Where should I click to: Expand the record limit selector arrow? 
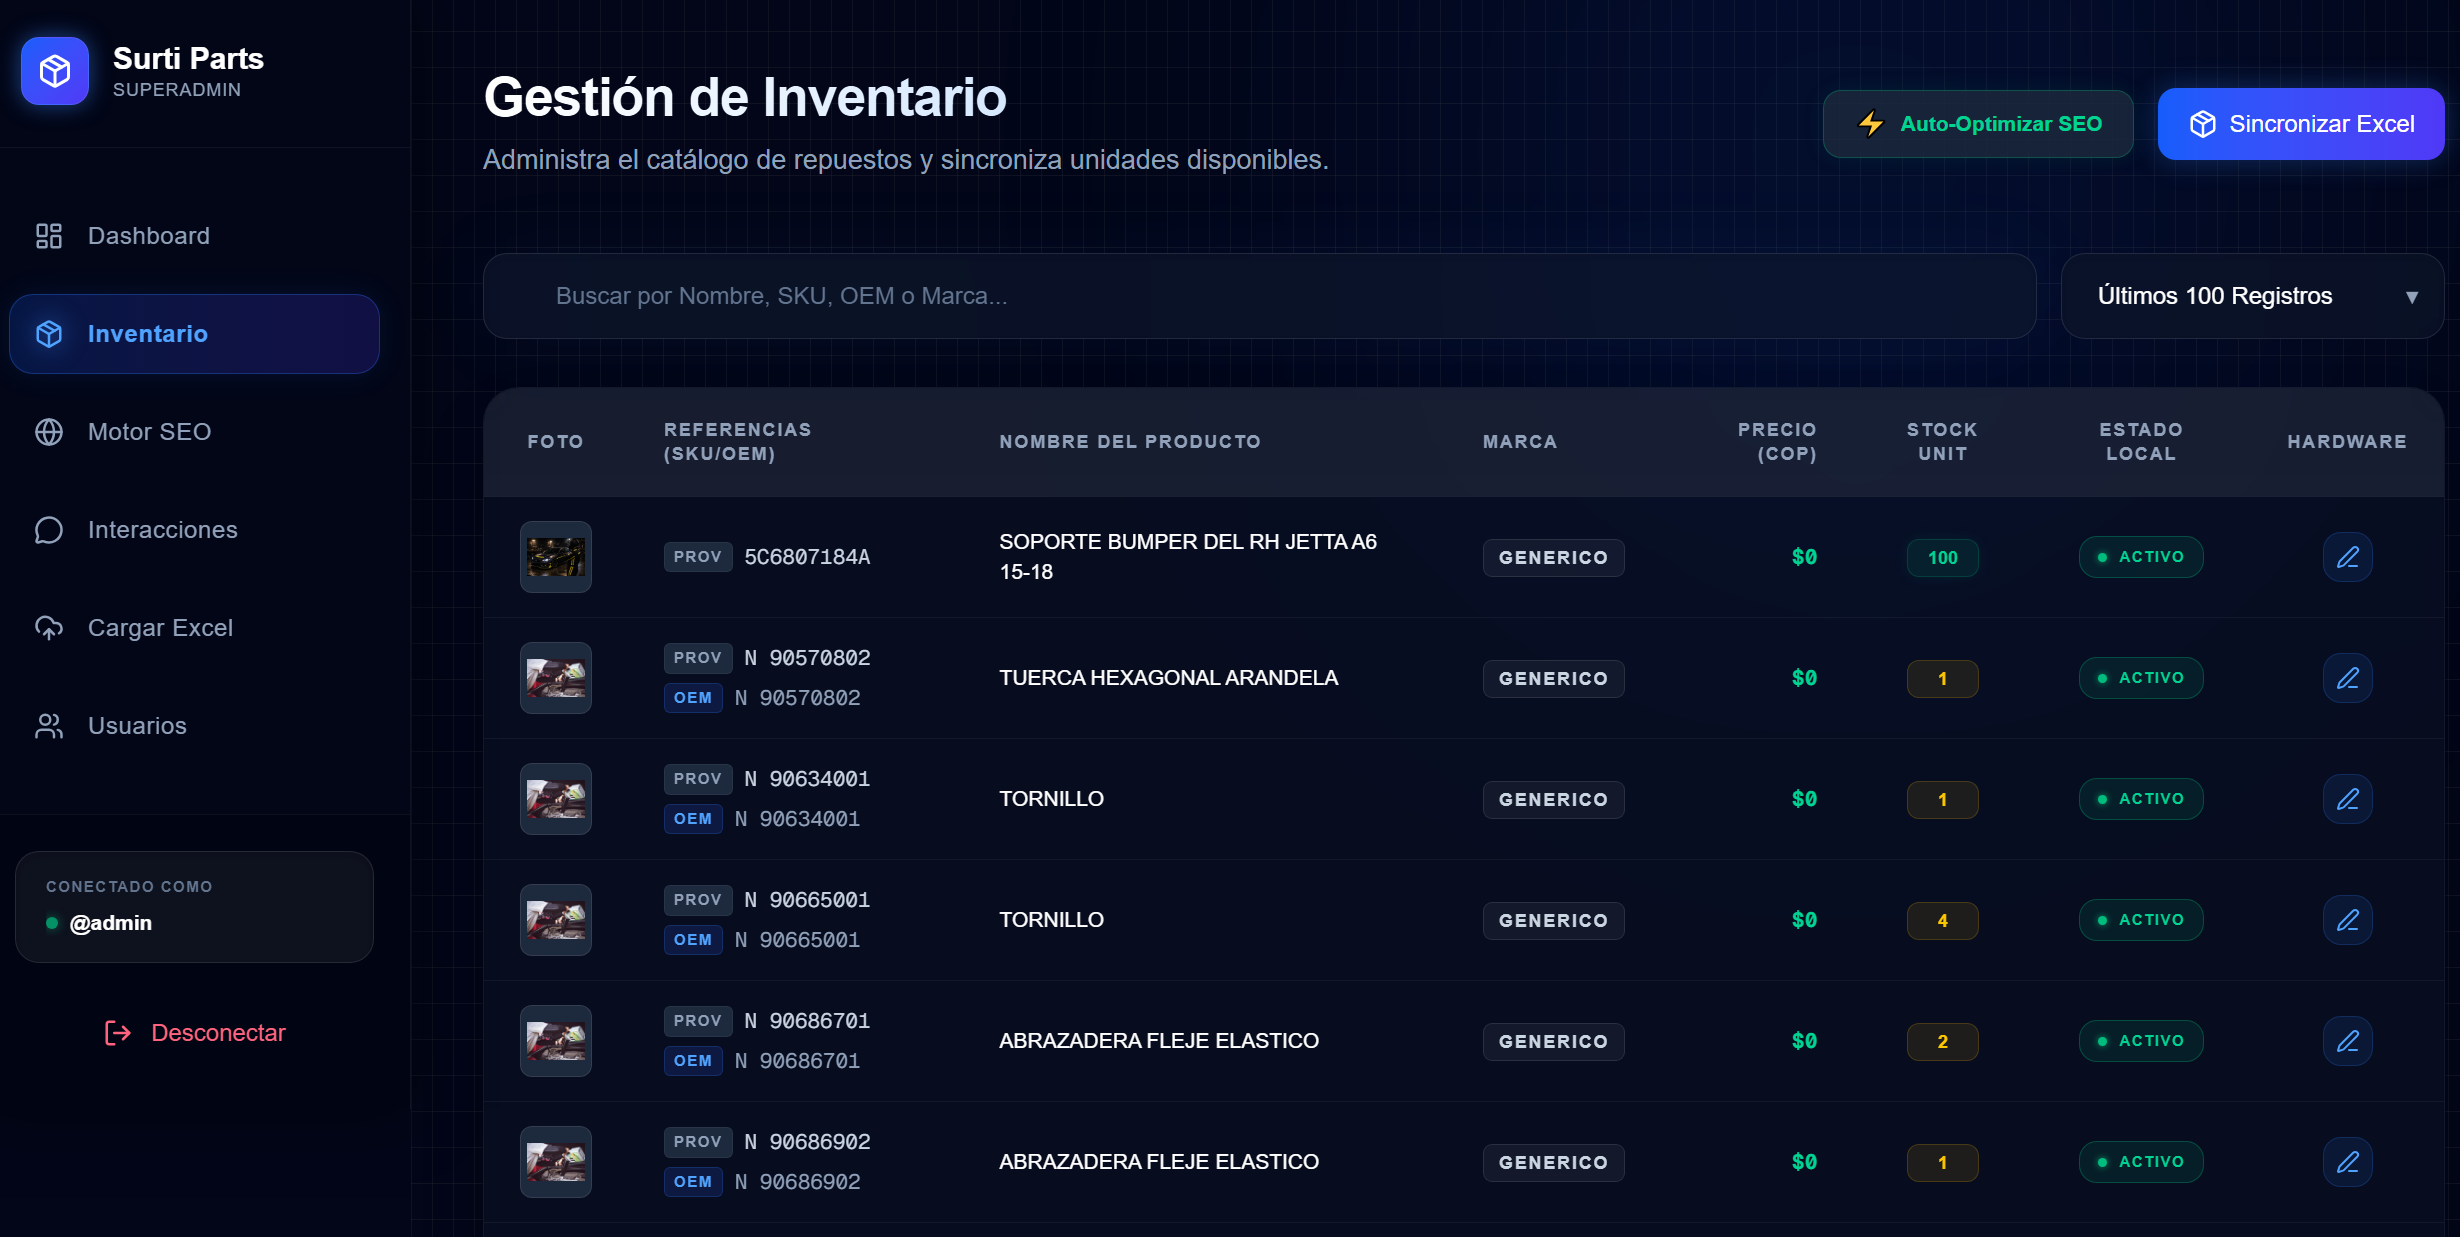coord(2412,297)
